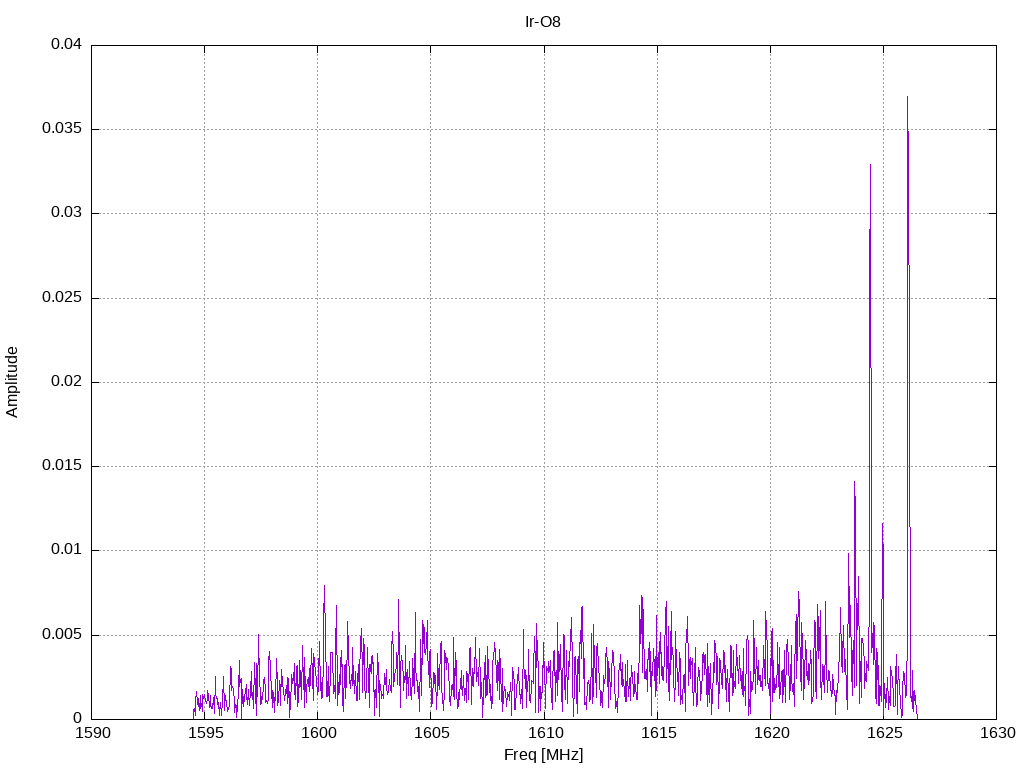Click y-axis tick value 0.015
The width and height of the screenshot is (1024, 768).
pyautogui.click(x=62, y=466)
